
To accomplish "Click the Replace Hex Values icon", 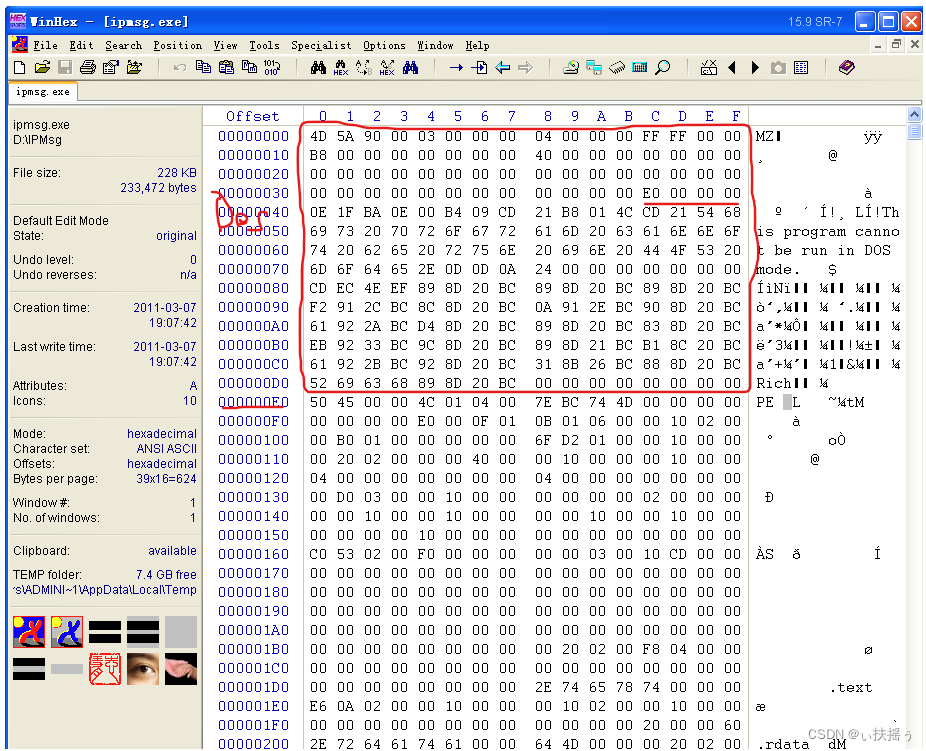I will point(387,68).
